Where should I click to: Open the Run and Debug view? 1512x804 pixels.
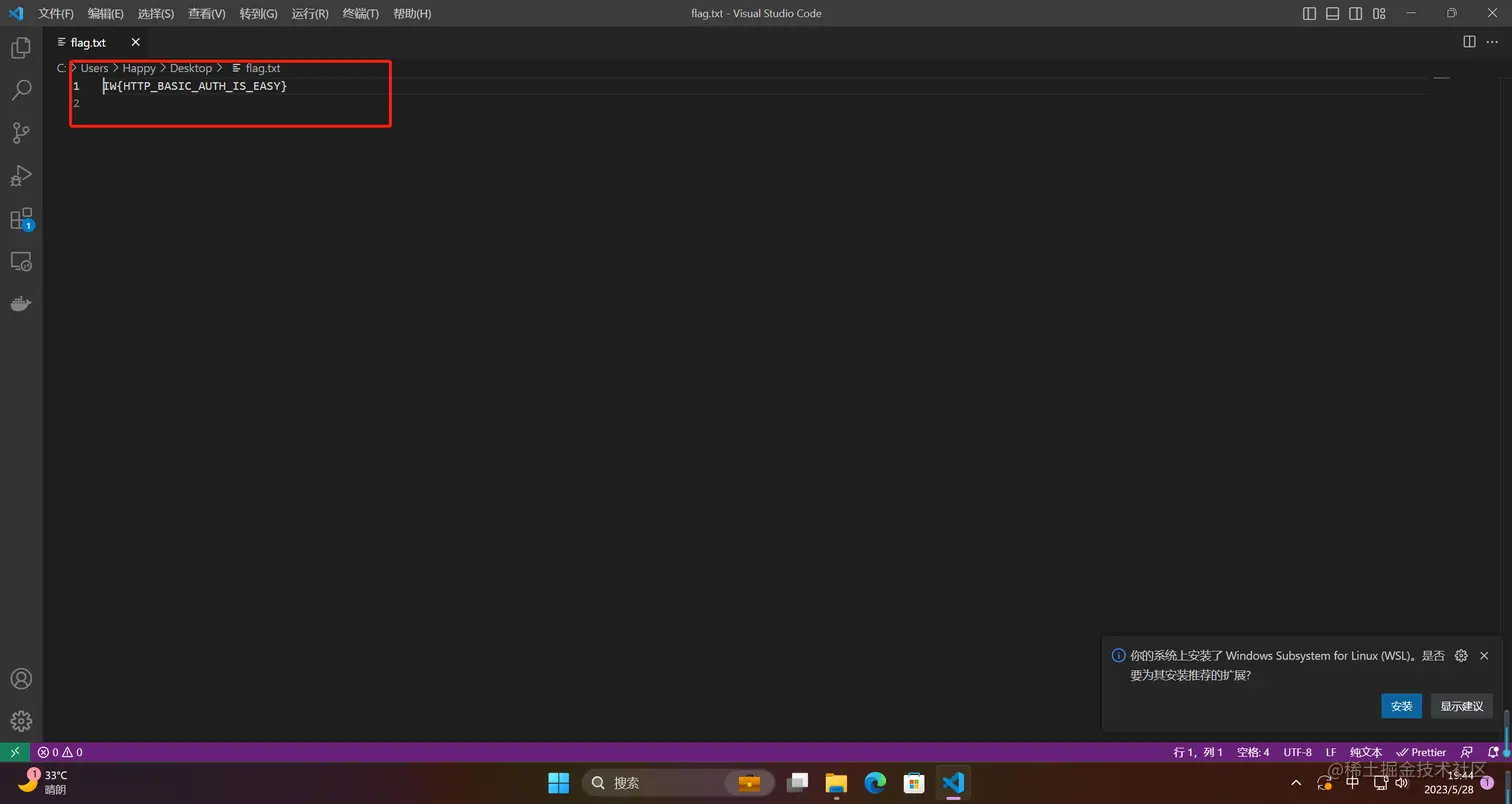tap(21, 176)
